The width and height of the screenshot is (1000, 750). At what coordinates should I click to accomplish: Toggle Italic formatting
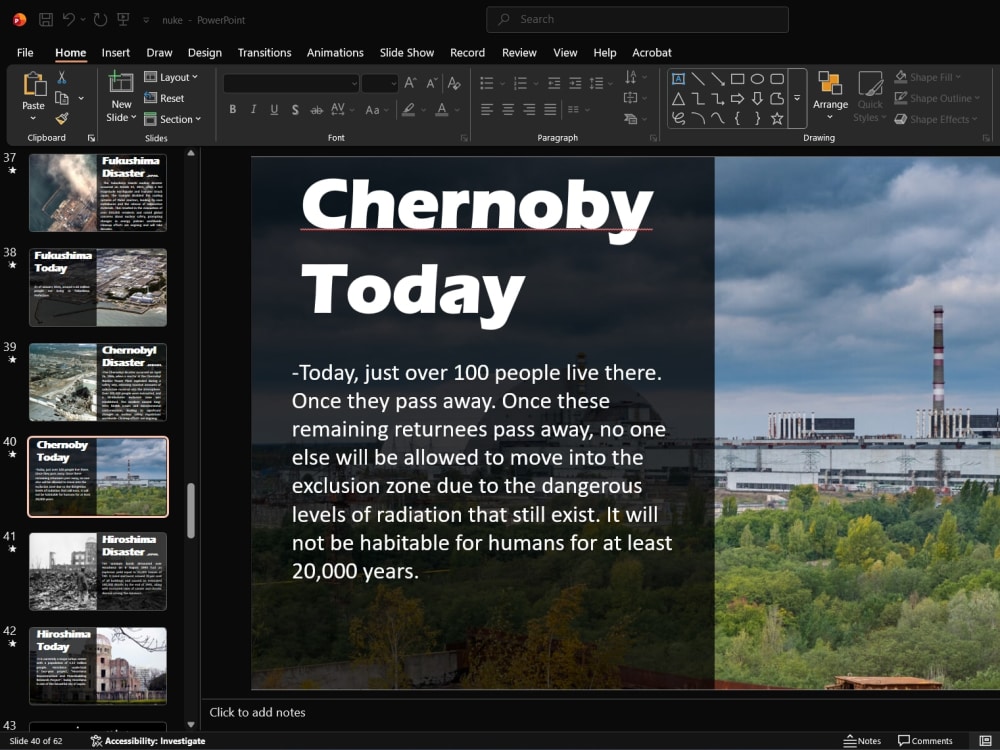[253, 110]
